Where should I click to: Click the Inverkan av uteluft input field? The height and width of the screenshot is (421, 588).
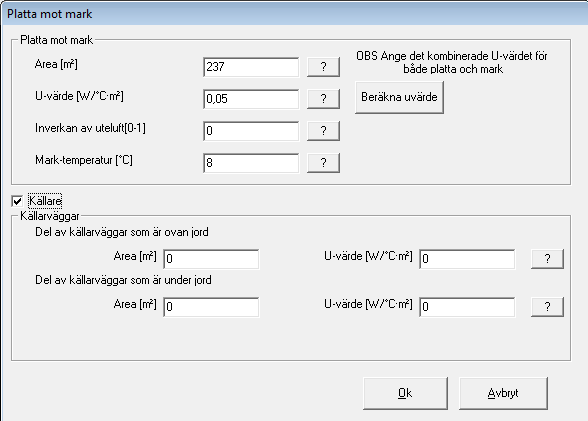tap(251, 131)
